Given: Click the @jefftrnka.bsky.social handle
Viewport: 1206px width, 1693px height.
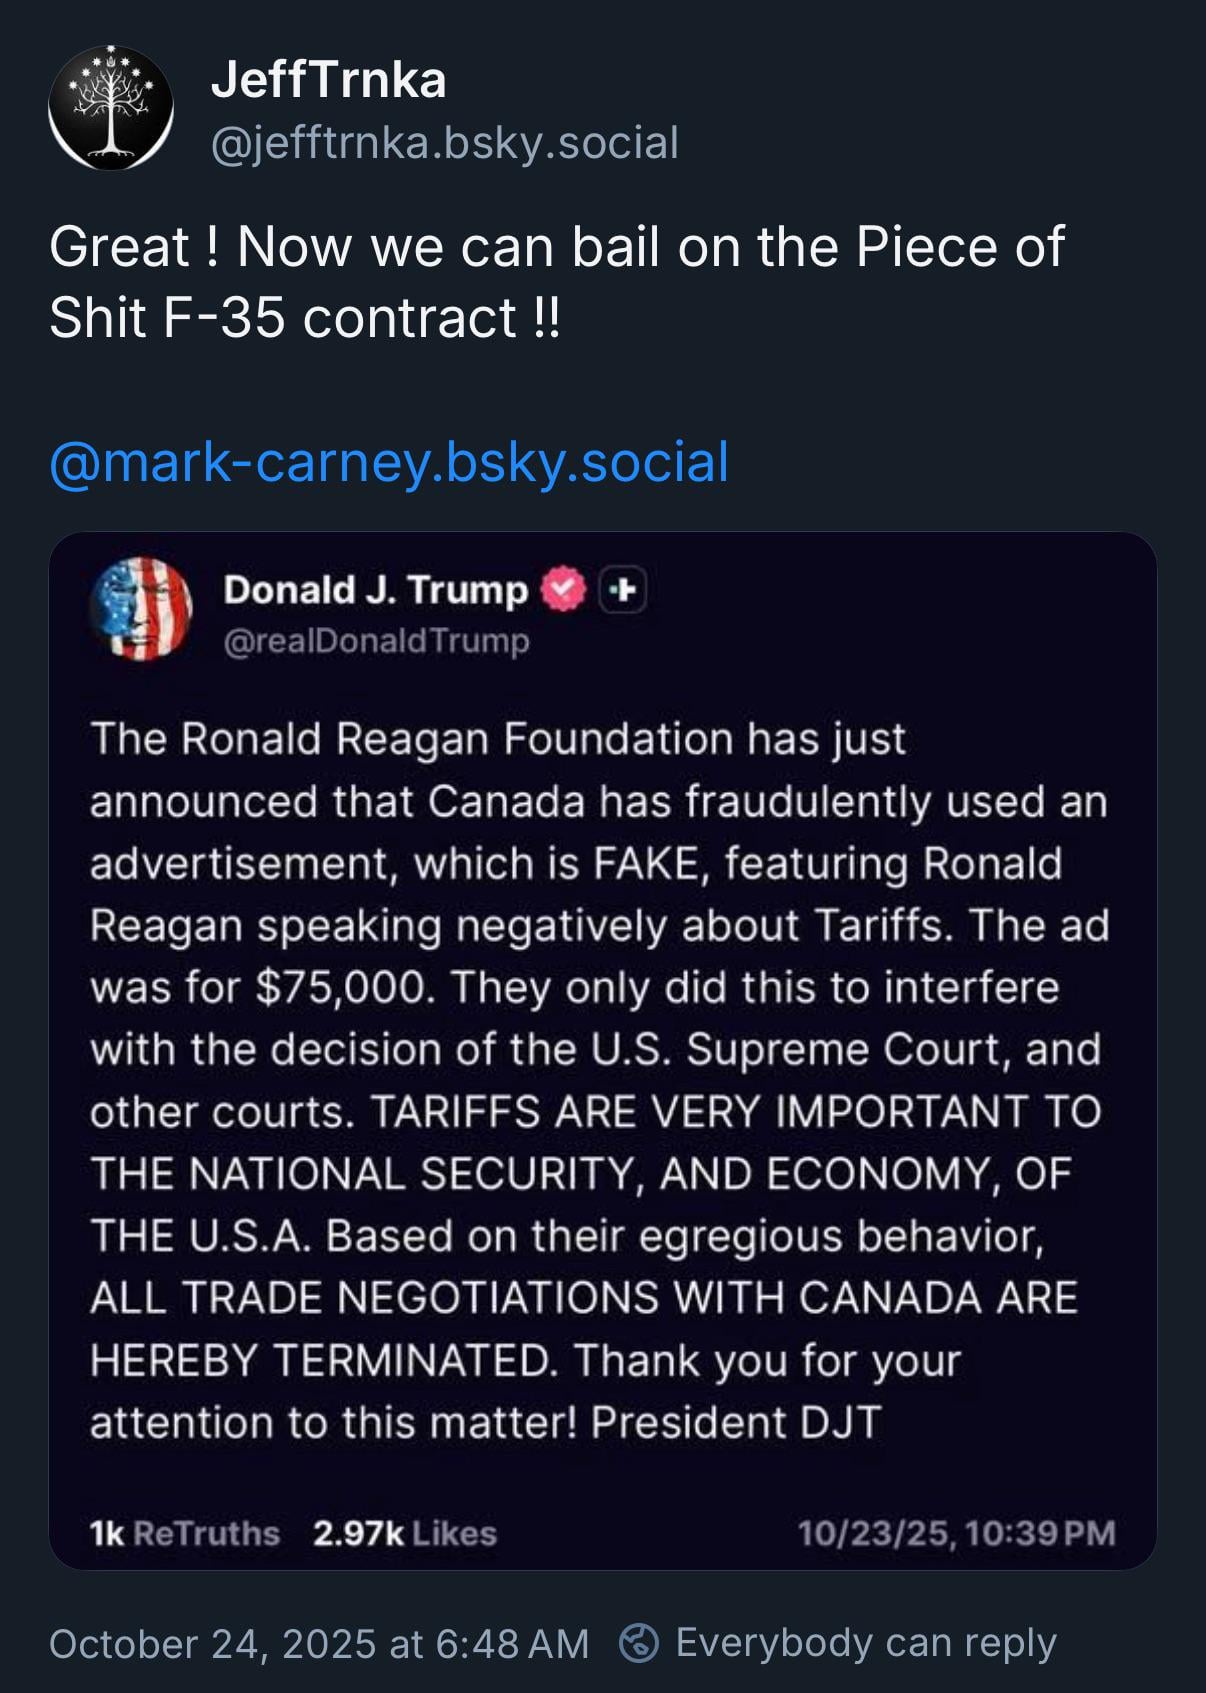Looking at the screenshot, I should pyautogui.click(x=444, y=143).
